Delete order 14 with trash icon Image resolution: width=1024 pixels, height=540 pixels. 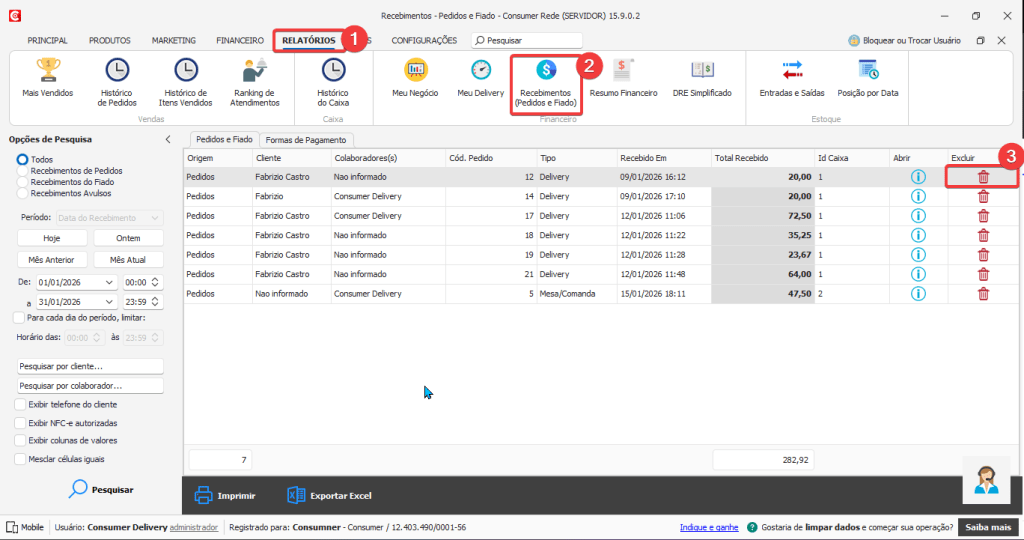[x=983, y=196]
